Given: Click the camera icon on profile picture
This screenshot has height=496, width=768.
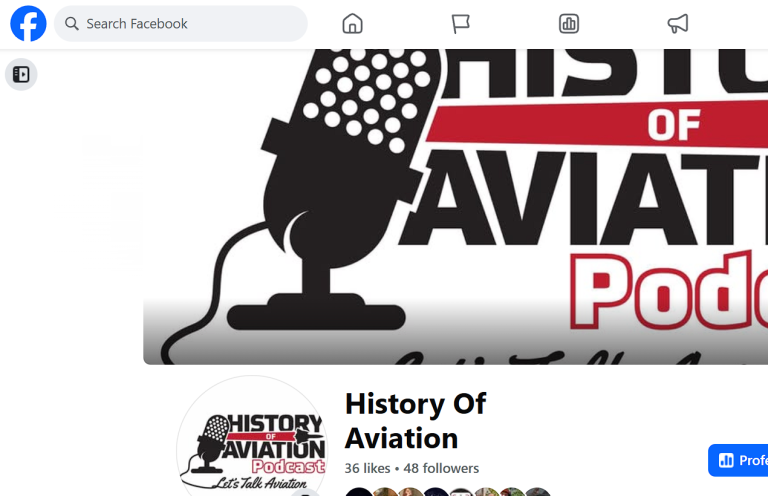Looking at the screenshot, I should pyautogui.click(x=305, y=493).
